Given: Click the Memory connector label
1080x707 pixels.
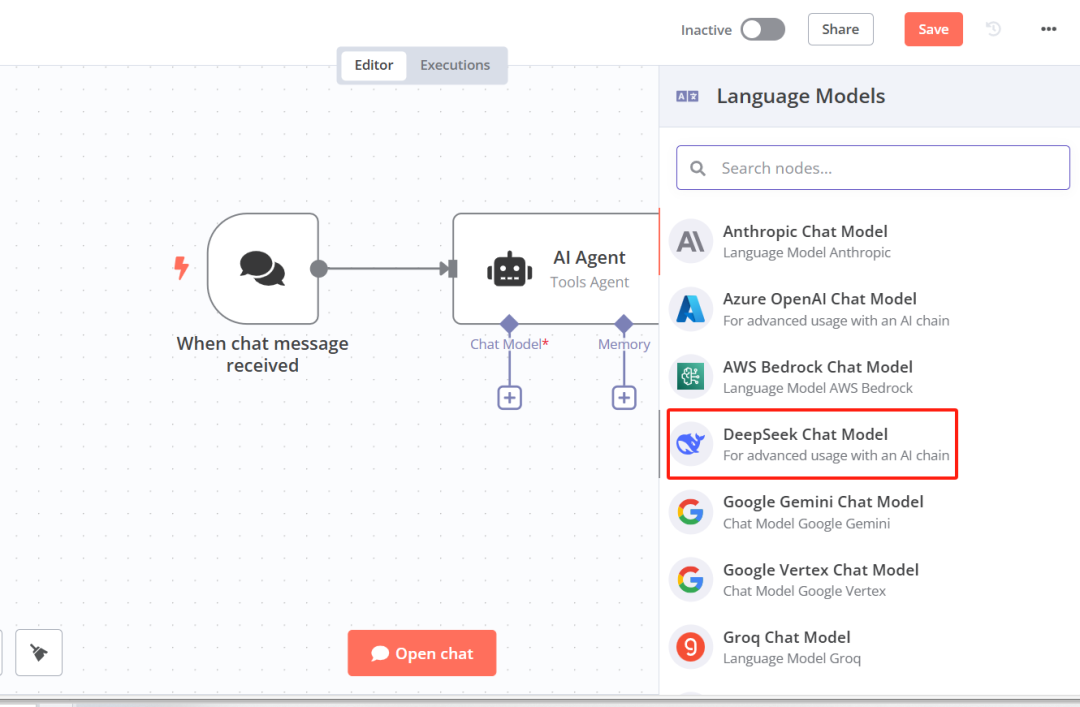Looking at the screenshot, I should 624,344.
